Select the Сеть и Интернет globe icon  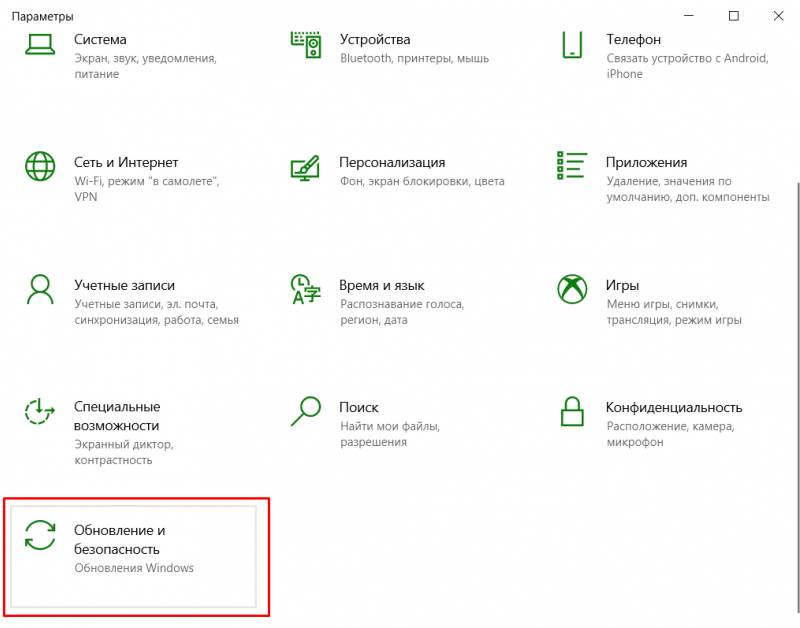tap(40, 166)
